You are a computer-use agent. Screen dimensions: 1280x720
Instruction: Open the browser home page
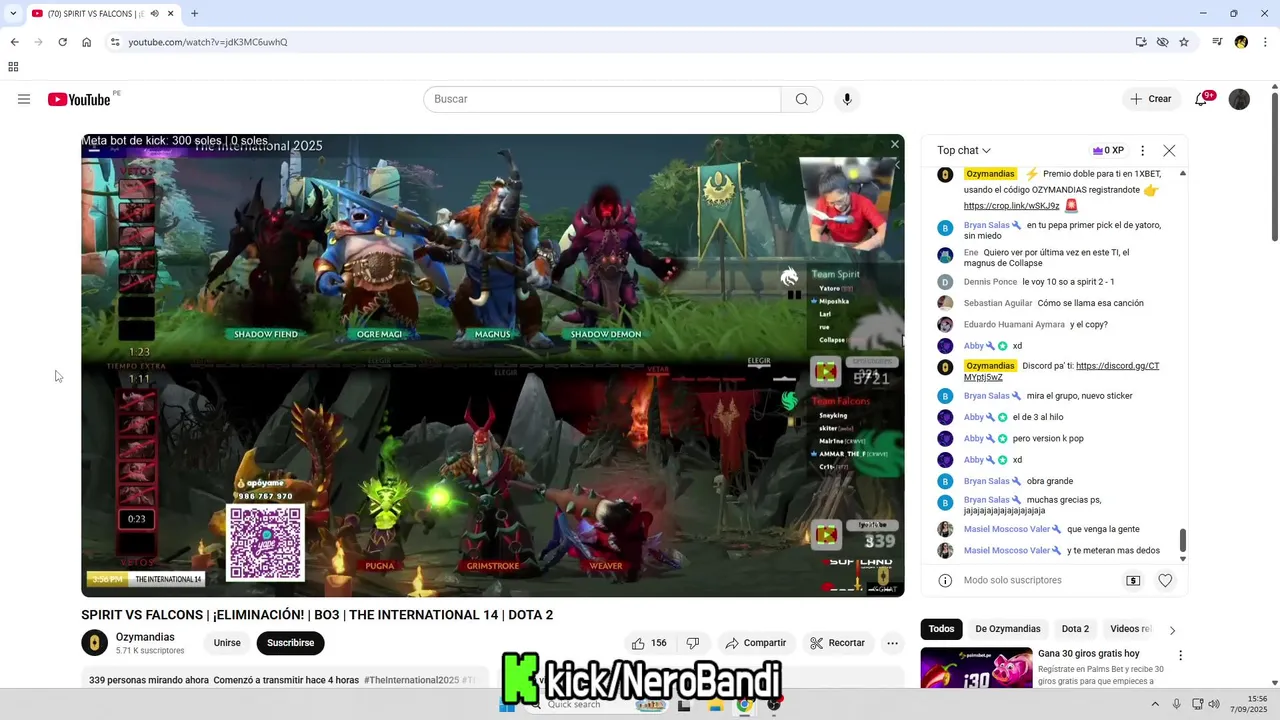(87, 42)
